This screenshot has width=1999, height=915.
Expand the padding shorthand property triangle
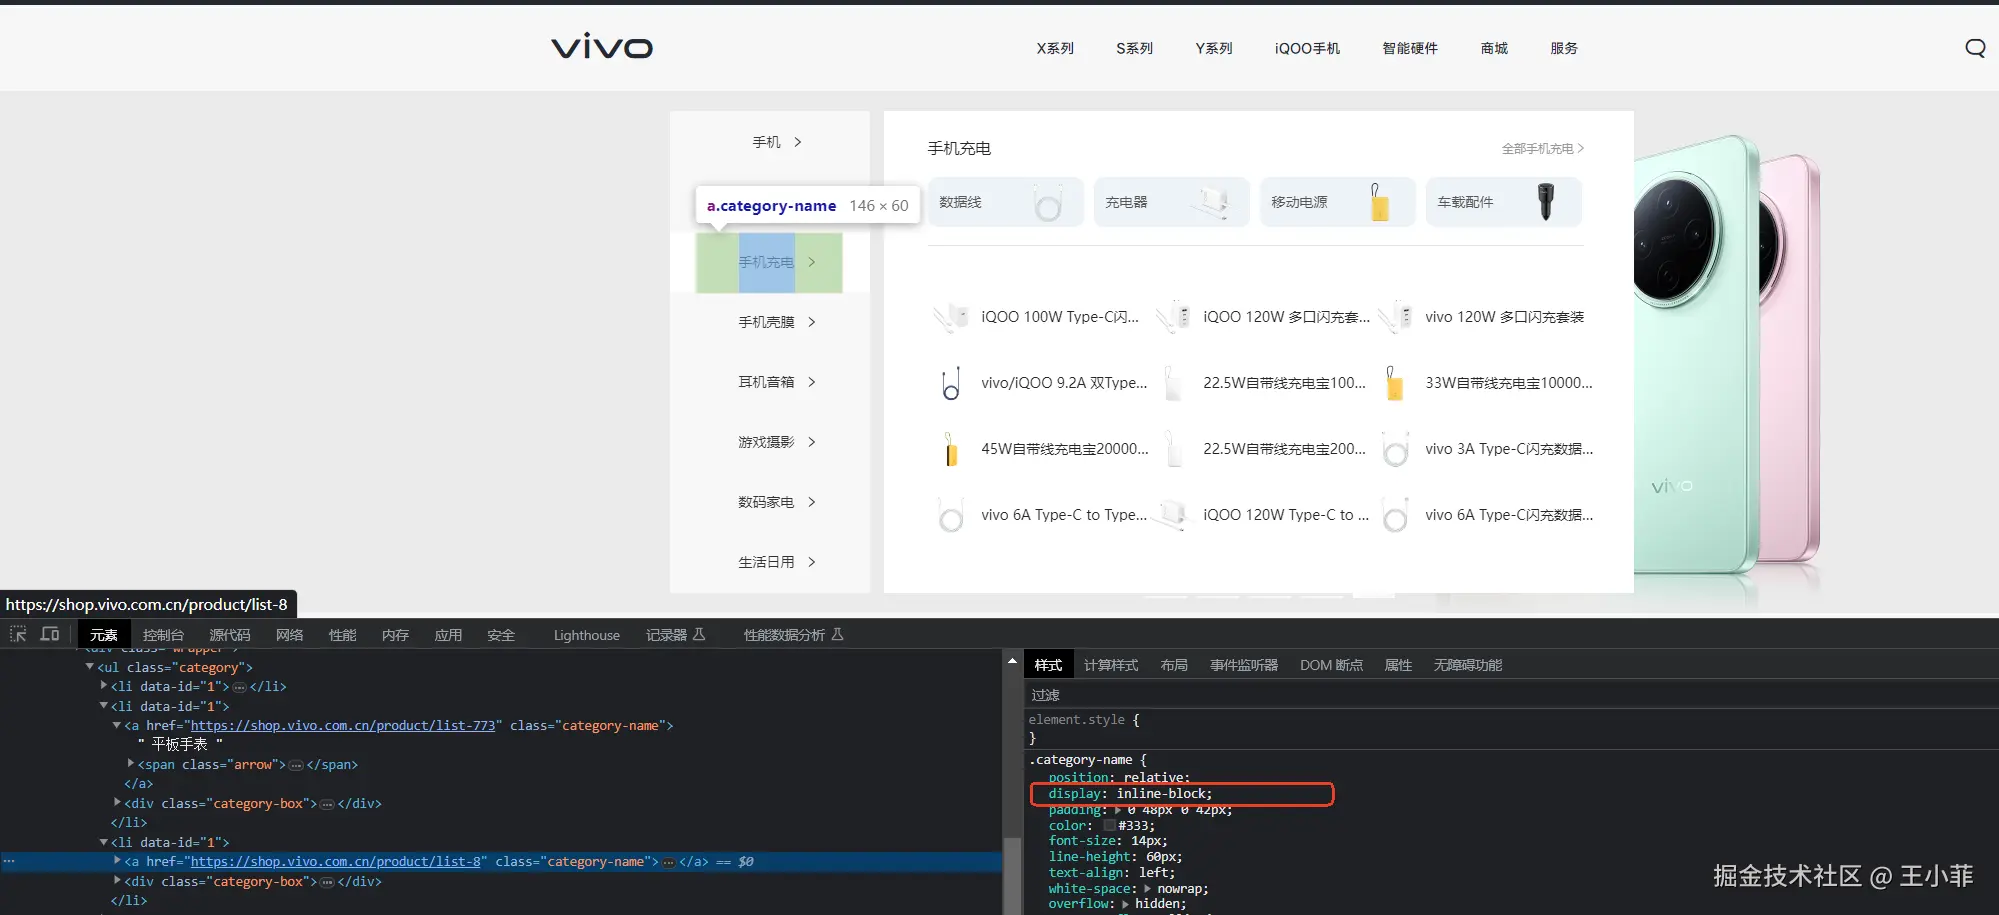coord(1119,810)
